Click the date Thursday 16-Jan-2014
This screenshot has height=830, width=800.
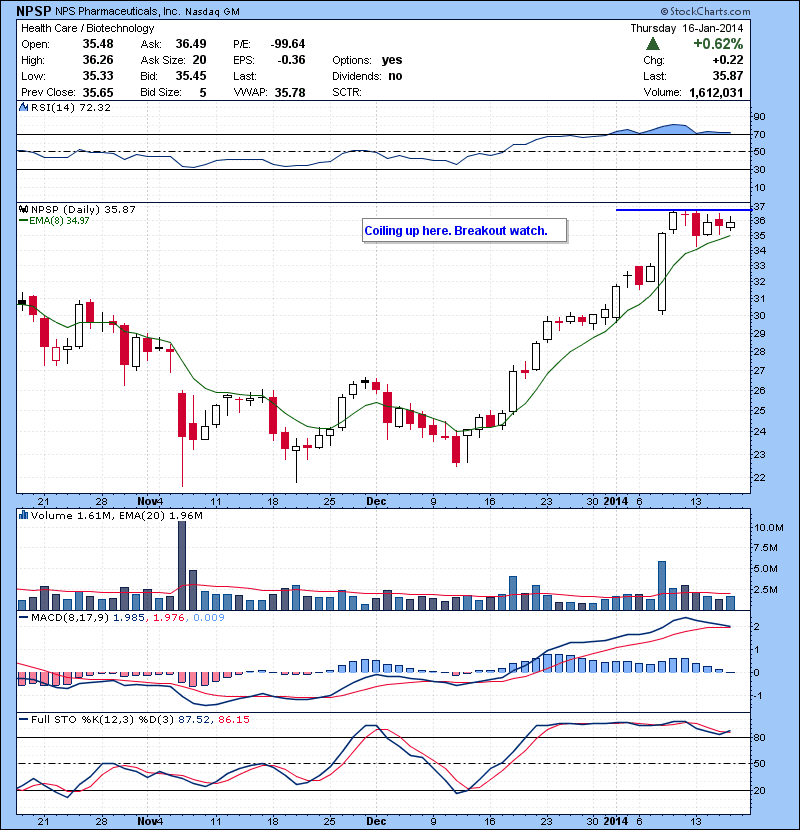pyautogui.click(x=687, y=28)
